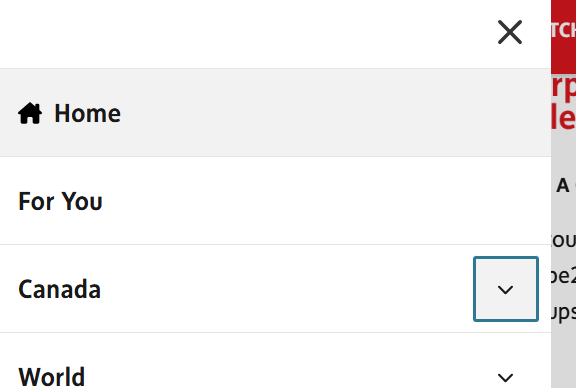Click blank area of the For You row
Screen dimensions: 576x388
[x=294, y=201]
